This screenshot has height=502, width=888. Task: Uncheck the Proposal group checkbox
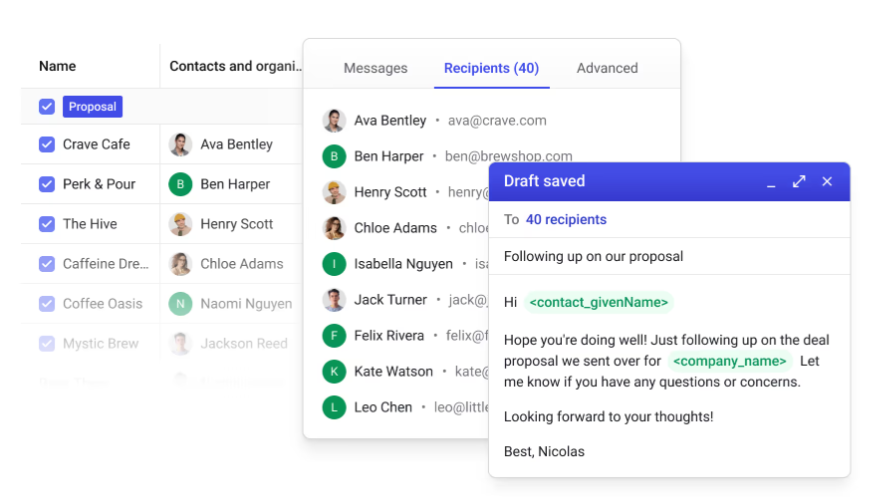click(47, 107)
